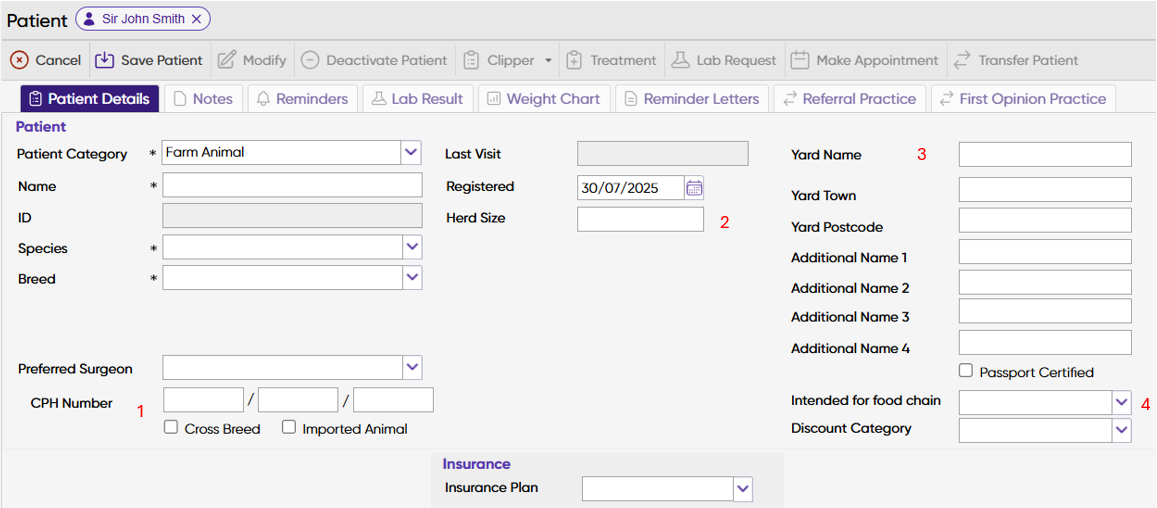Go to the Reminder Letters tab
1157x508 pixels.
[692, 99]
